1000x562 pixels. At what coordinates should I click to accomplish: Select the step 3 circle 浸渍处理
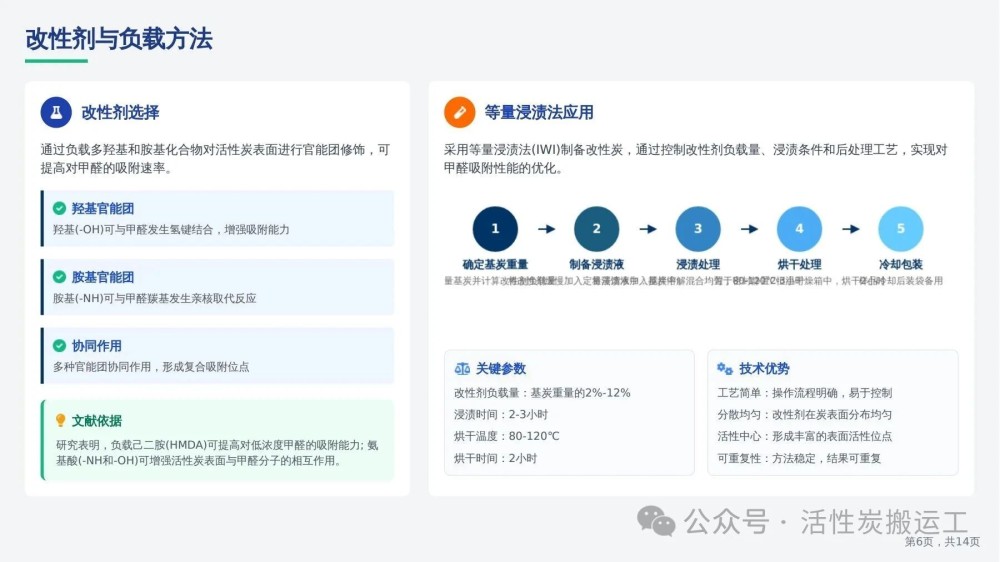click(x=698, y=229)
